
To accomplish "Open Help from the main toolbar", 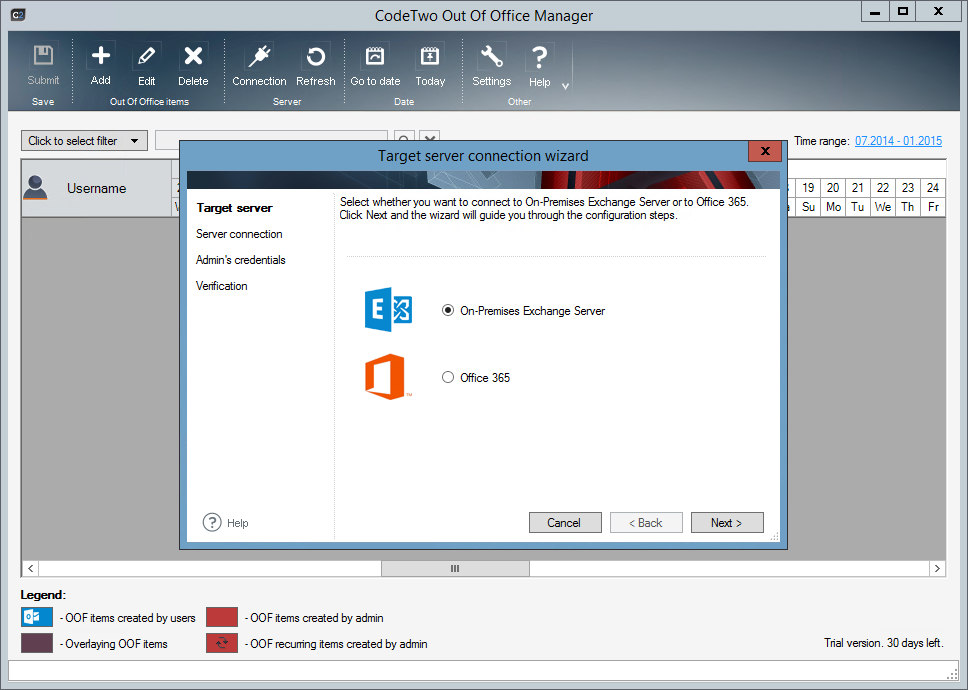I will point(540,65).
